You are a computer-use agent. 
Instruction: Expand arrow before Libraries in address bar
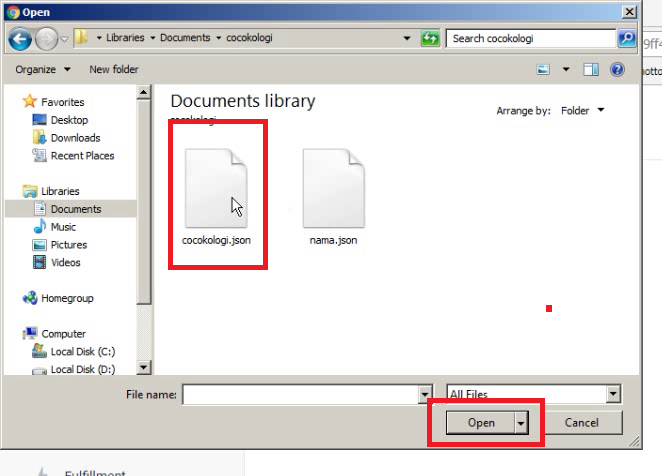[99, 38]
